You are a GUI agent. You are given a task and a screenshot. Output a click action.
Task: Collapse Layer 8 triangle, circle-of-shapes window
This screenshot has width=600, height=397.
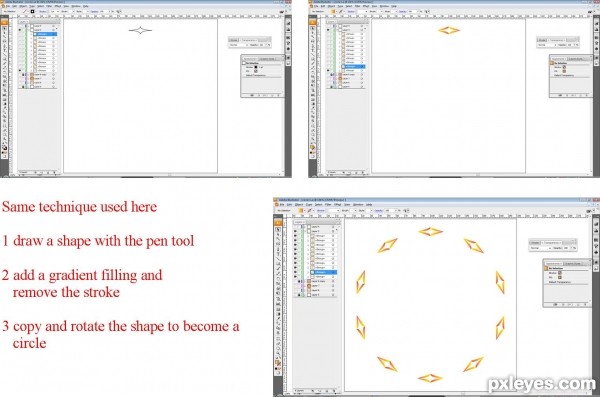(305, 231)
